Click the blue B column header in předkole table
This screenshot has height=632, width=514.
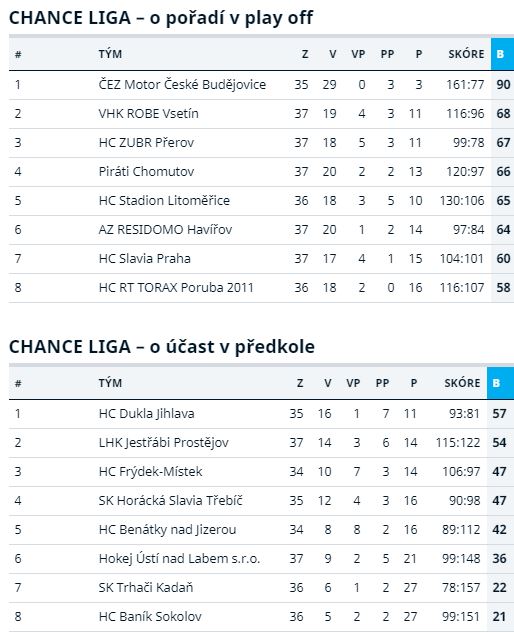[x=500, y=383]
